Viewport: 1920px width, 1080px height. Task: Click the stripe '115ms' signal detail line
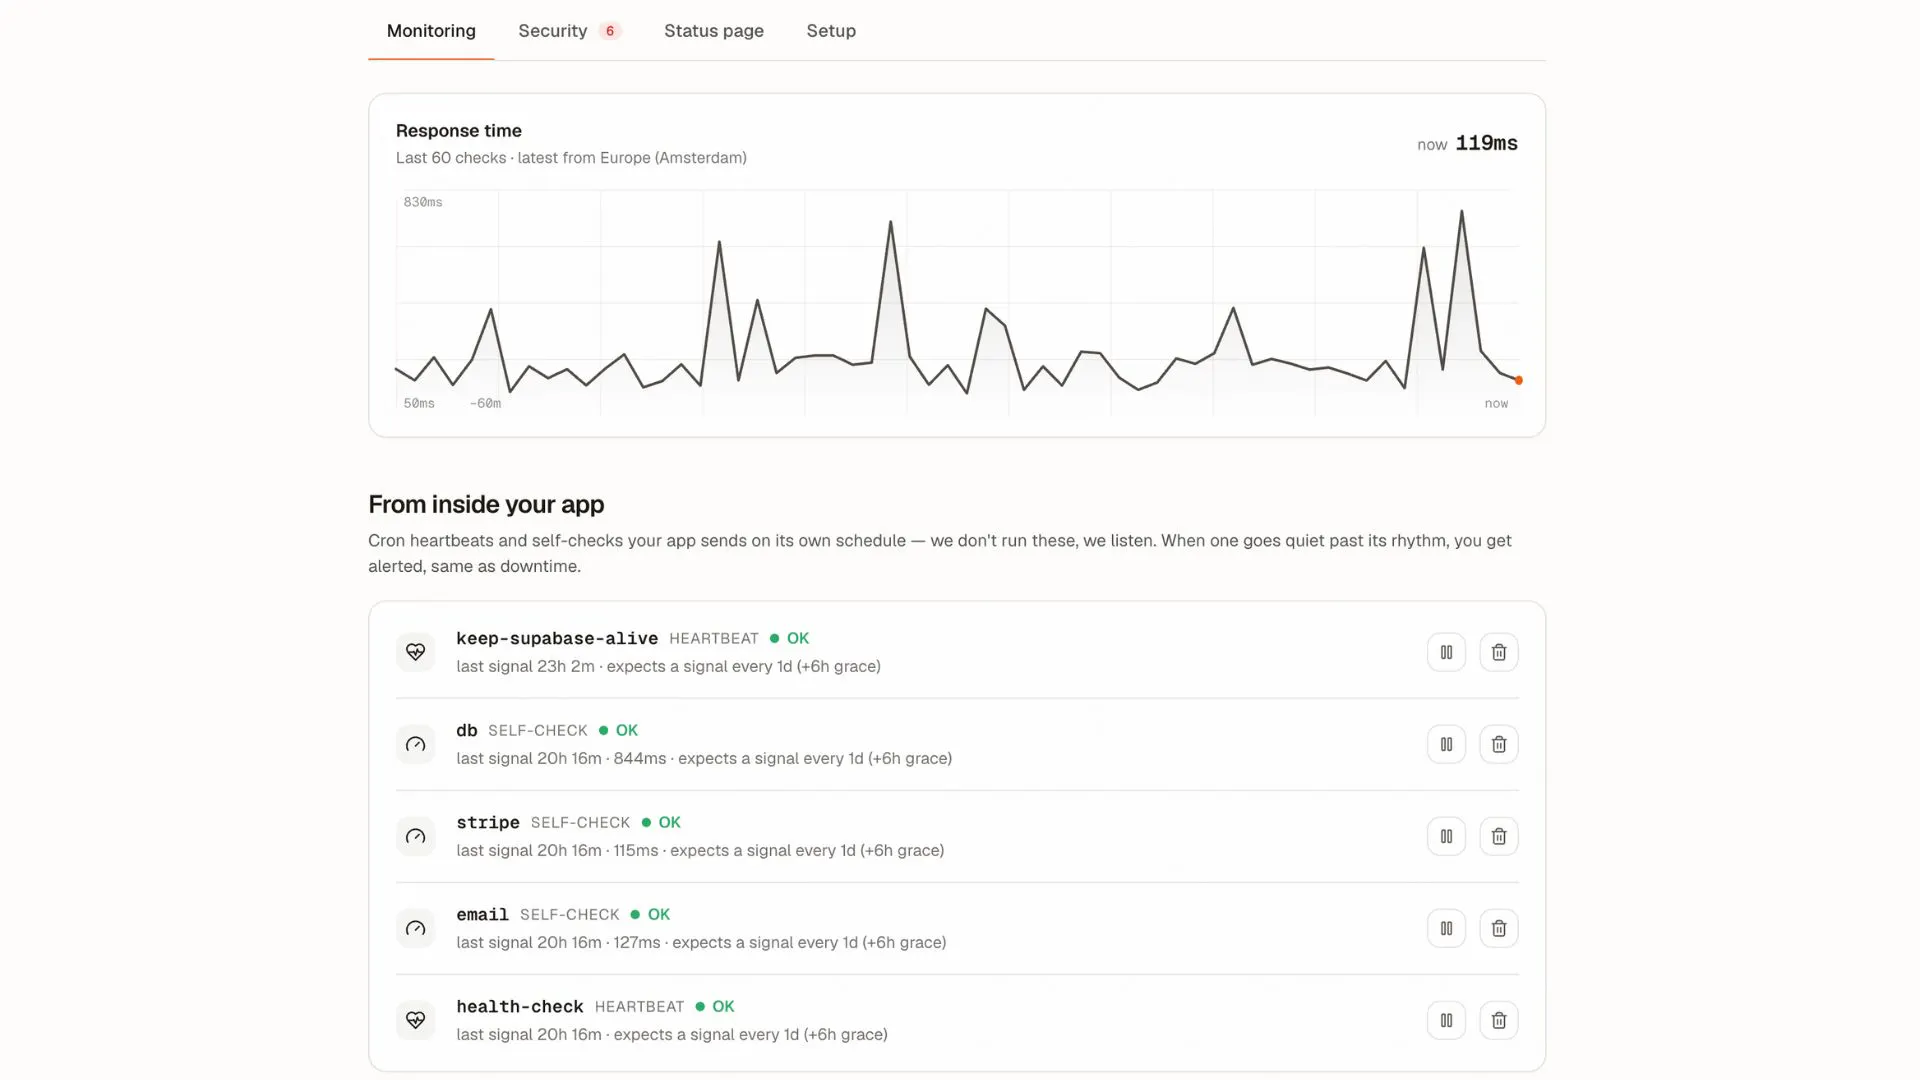pyautogui.click(x=700, y=850)
